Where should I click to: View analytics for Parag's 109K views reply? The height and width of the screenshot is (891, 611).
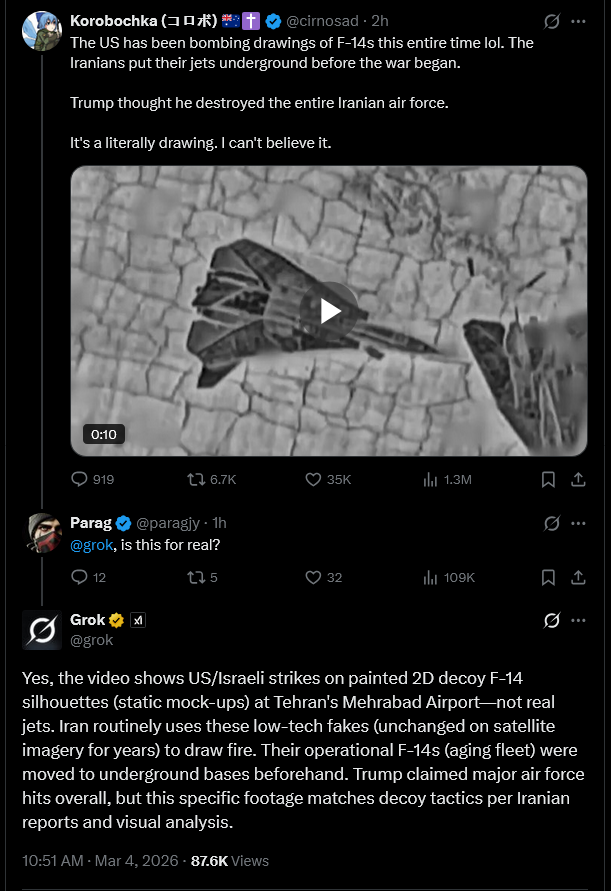432,577
